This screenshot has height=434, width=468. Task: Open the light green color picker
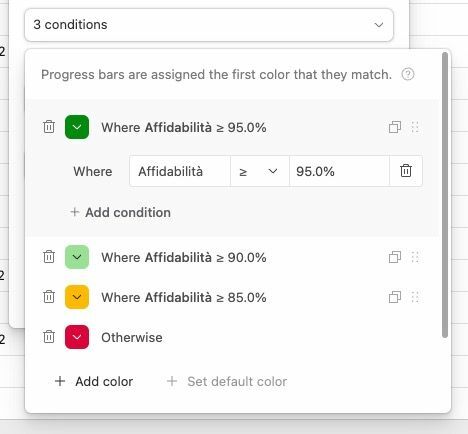(77, 257)
